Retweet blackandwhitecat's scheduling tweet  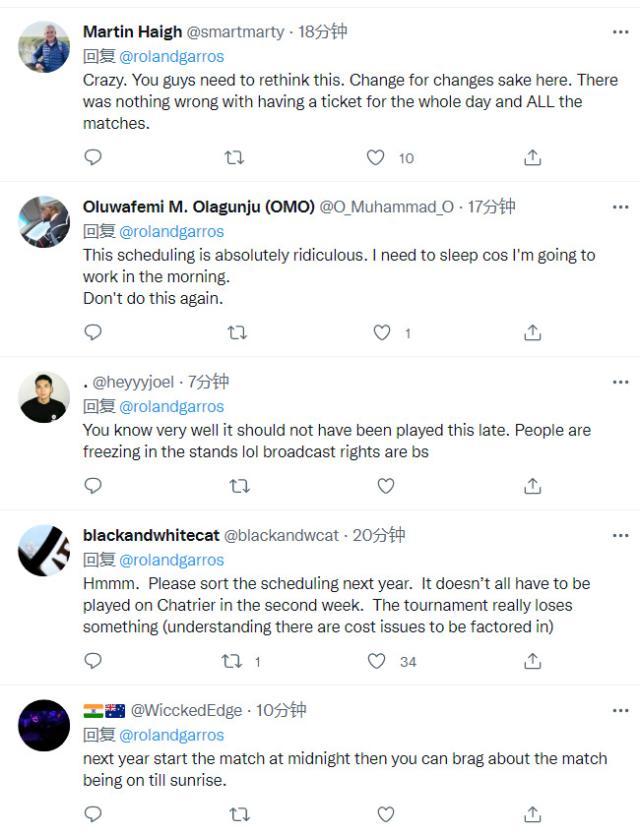coord(232,660)
